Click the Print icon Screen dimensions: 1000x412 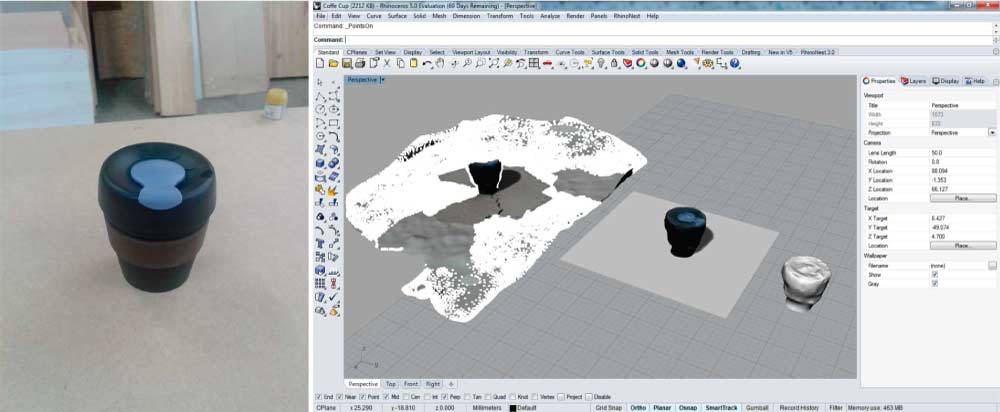(x=360, y=64)
